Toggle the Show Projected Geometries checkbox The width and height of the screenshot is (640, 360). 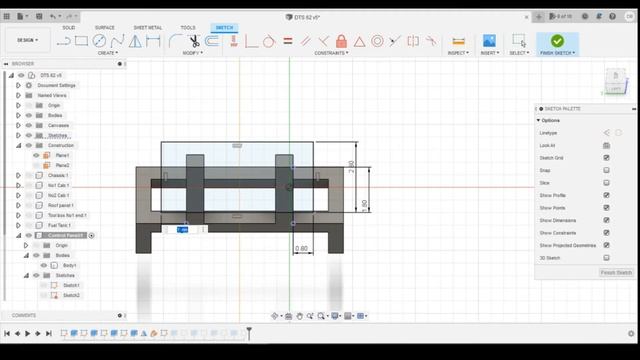[606, 245]
